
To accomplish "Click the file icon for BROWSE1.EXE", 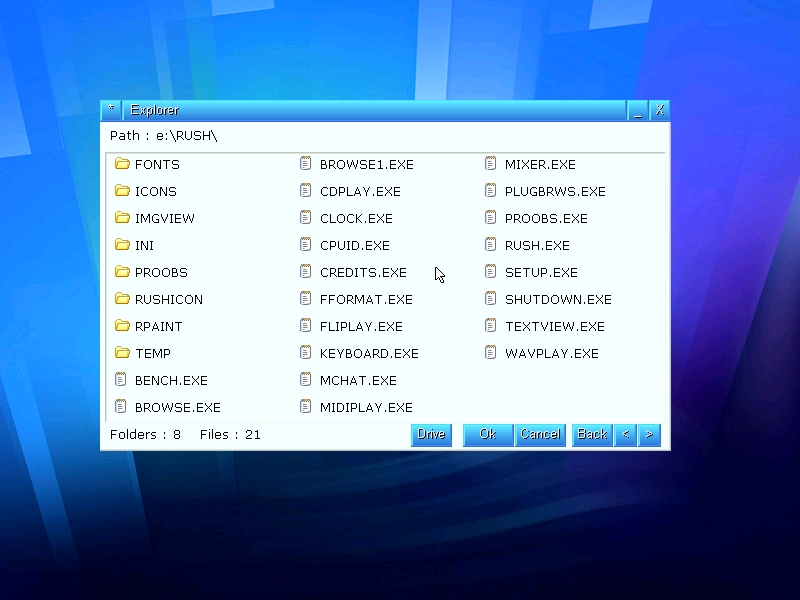I will [305, 163].
